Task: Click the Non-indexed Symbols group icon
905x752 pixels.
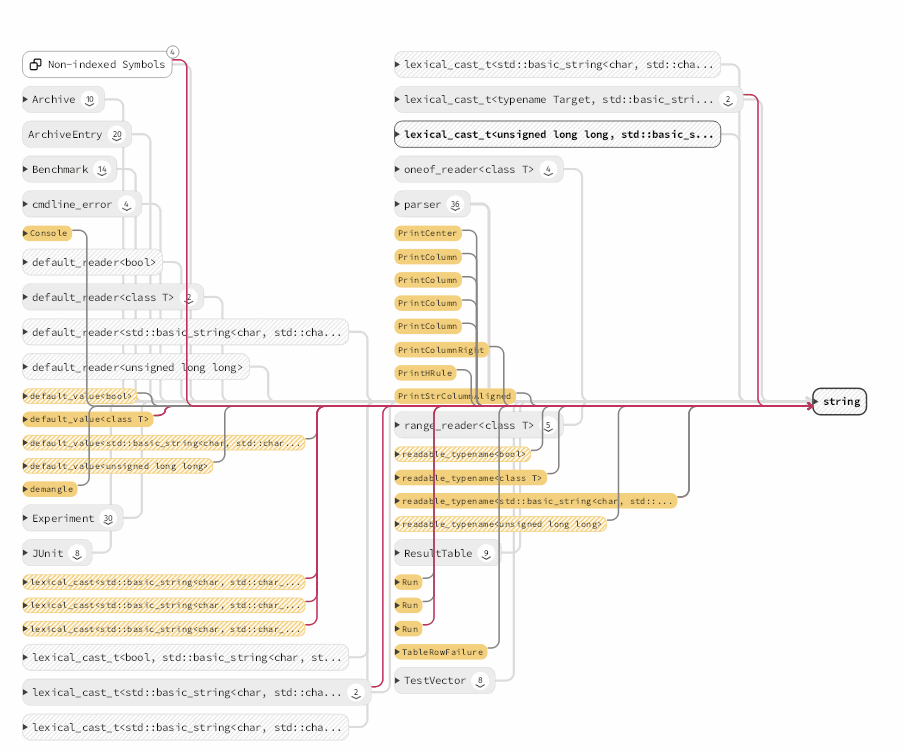Action: click(36, 63)
